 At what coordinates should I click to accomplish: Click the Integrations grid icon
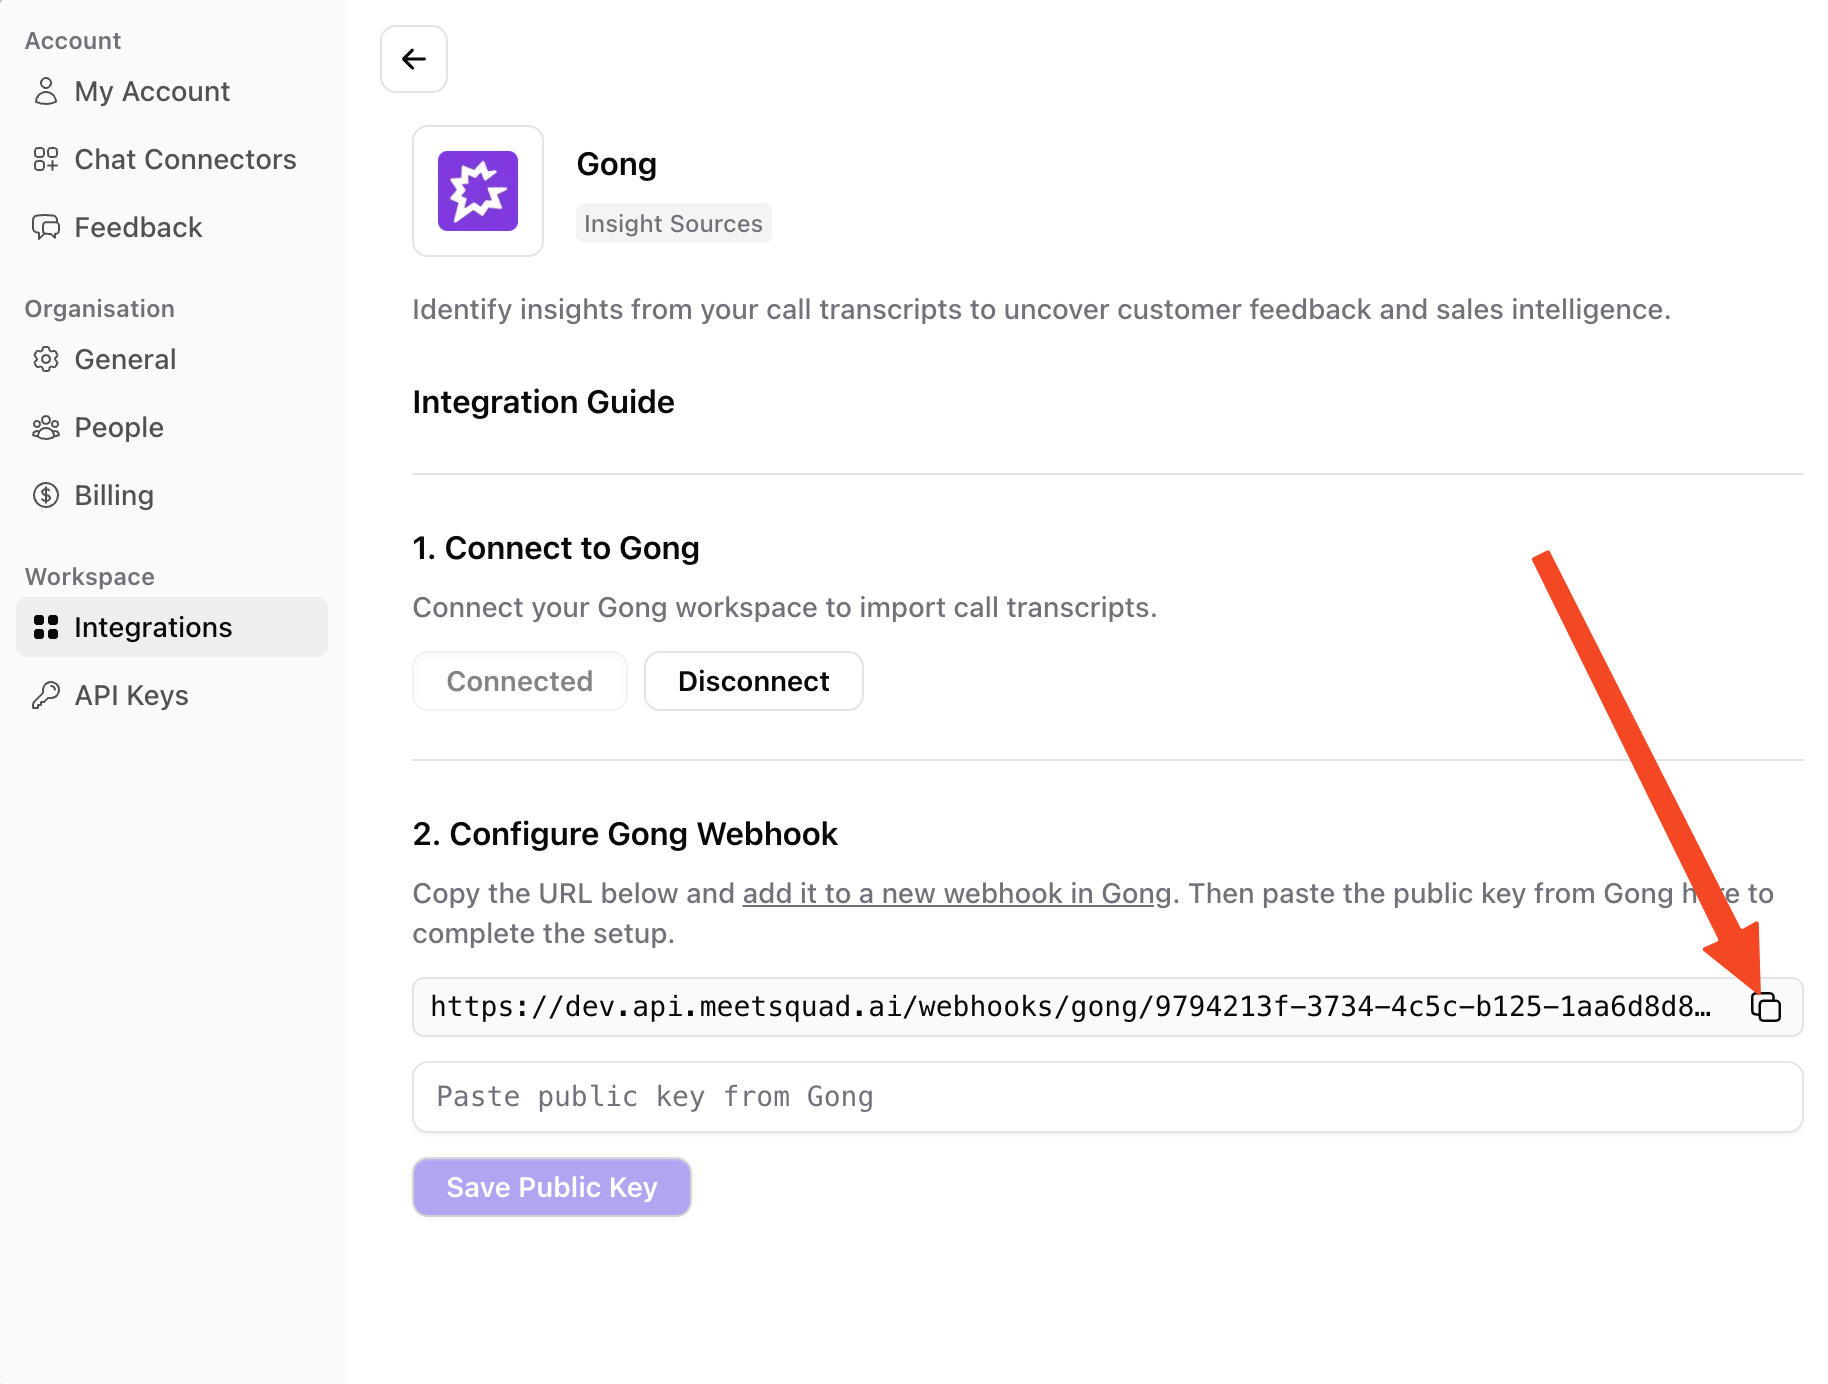[45, 627]
